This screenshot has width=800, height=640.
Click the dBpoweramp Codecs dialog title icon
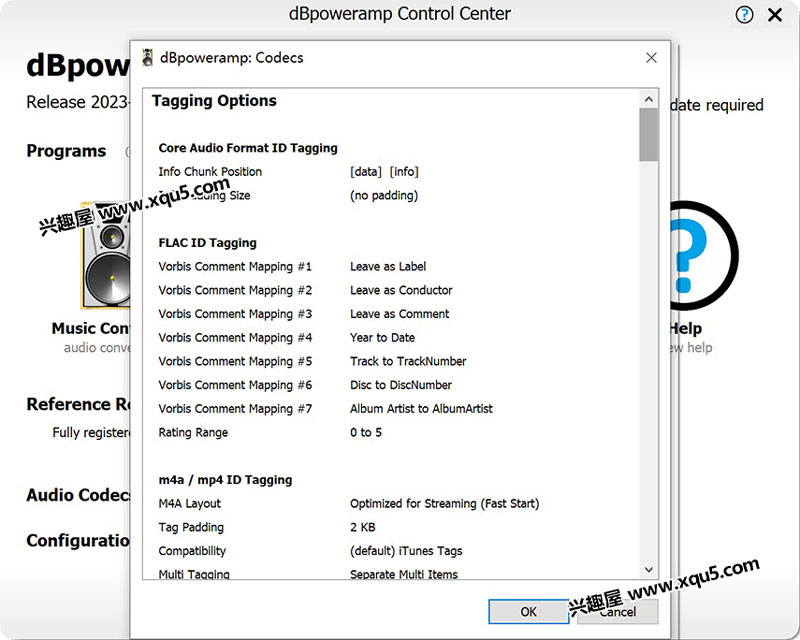[x=147, y=58]
